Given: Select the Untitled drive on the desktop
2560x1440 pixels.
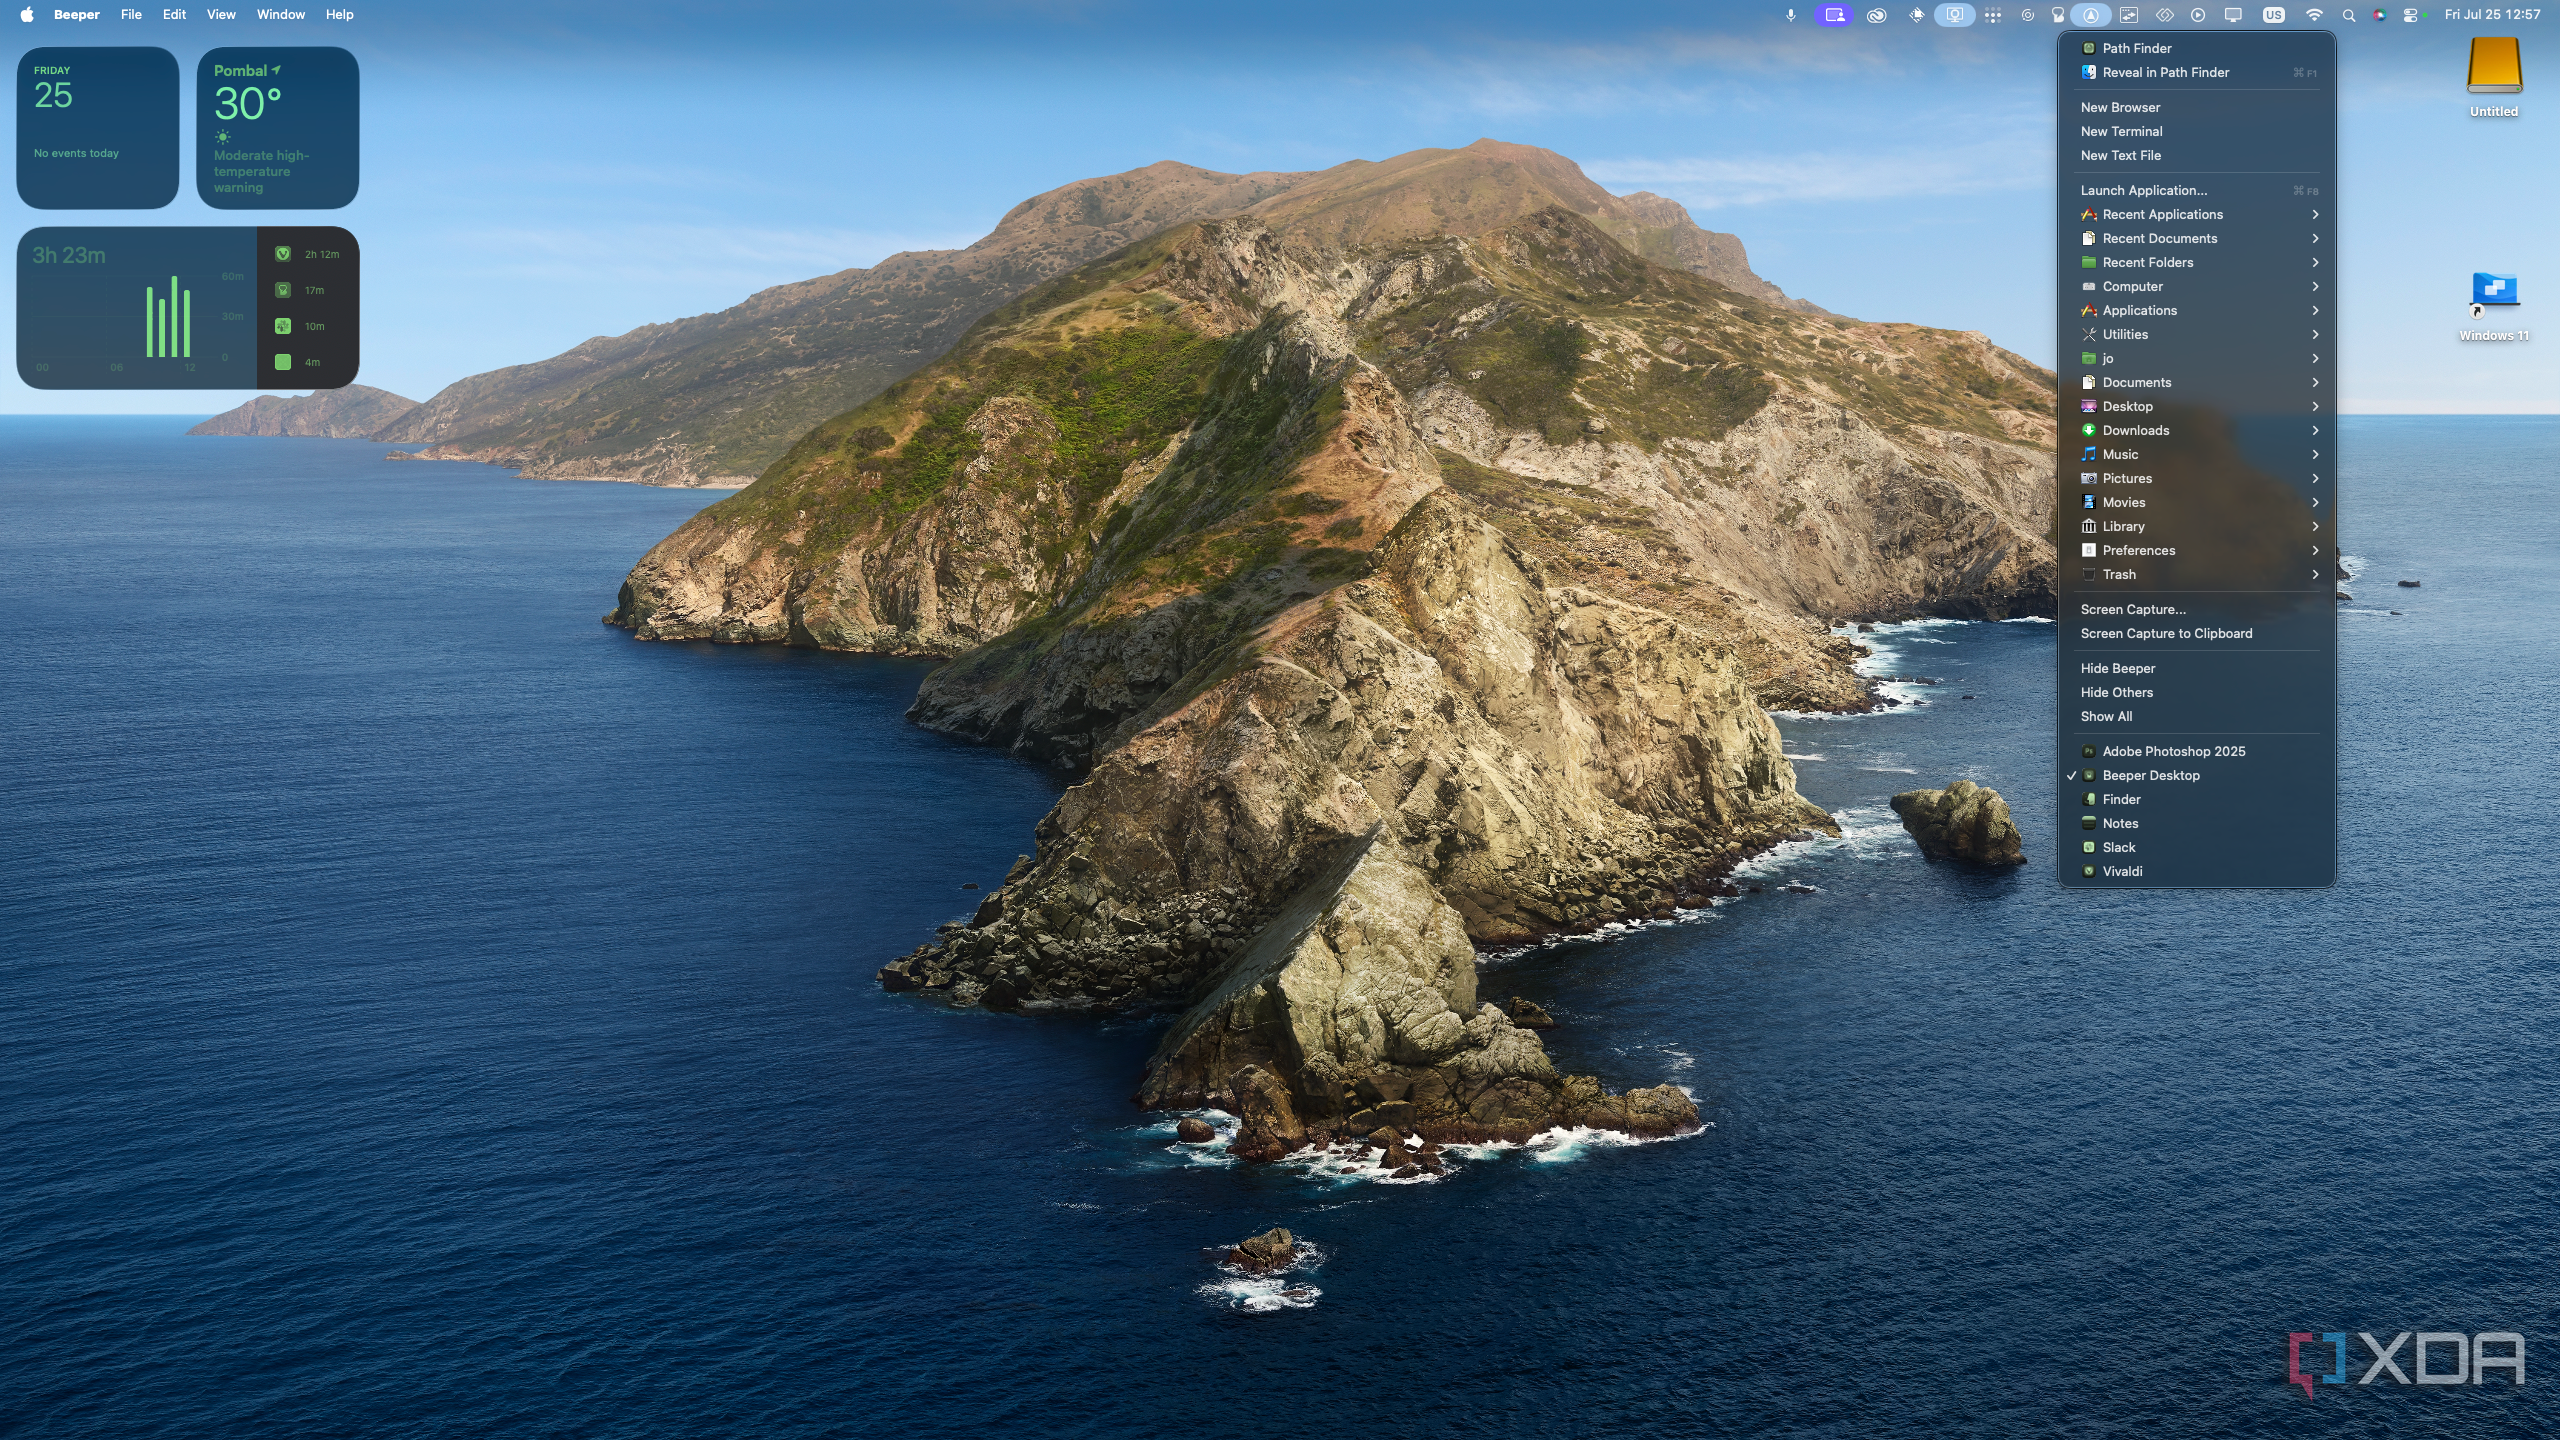Looking at the screenshot, I should click(x=2494, y=78).
